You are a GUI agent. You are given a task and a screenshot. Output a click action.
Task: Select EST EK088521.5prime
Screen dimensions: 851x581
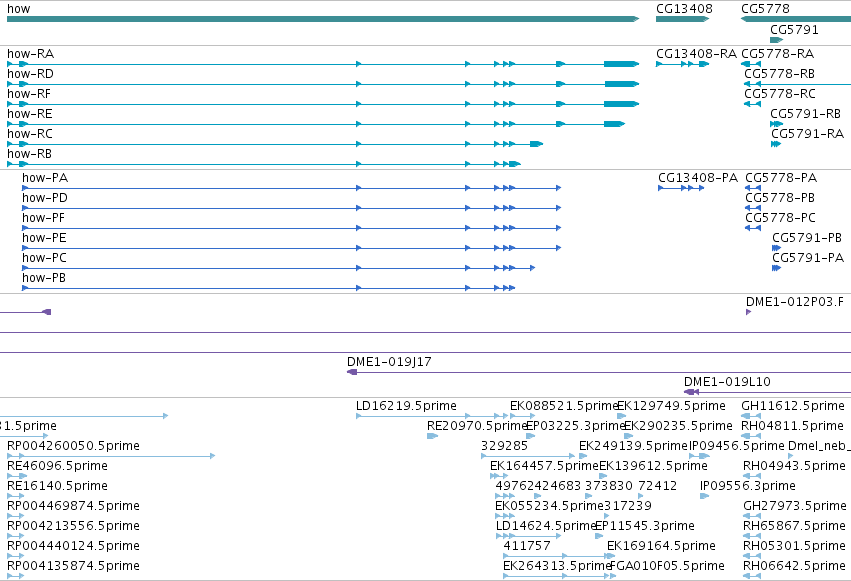[x=564, y=406]
